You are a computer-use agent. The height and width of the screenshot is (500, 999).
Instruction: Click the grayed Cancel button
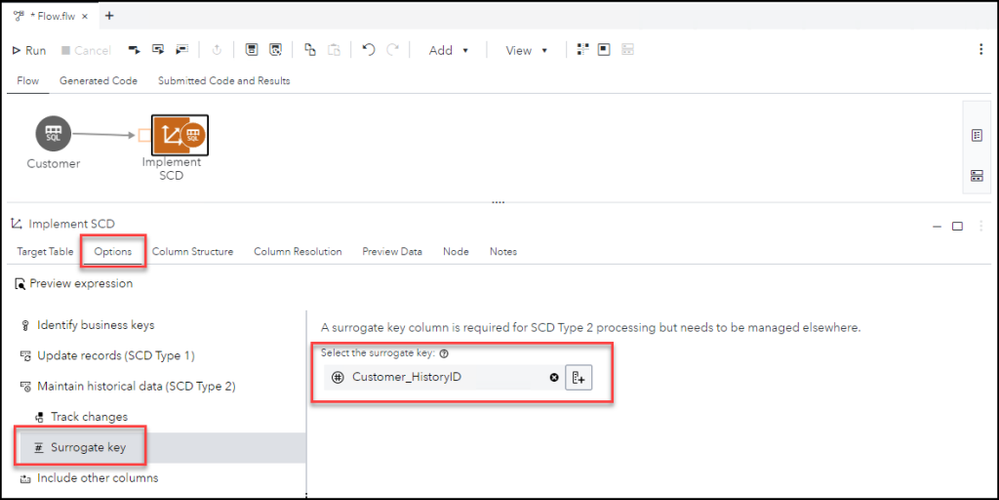tap(86, 50)
